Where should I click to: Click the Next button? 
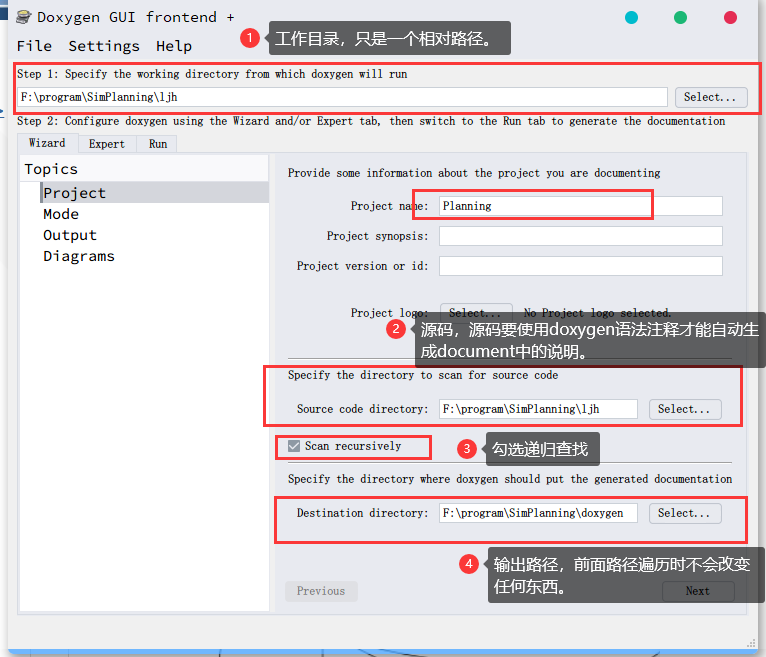tap(698, 591)
